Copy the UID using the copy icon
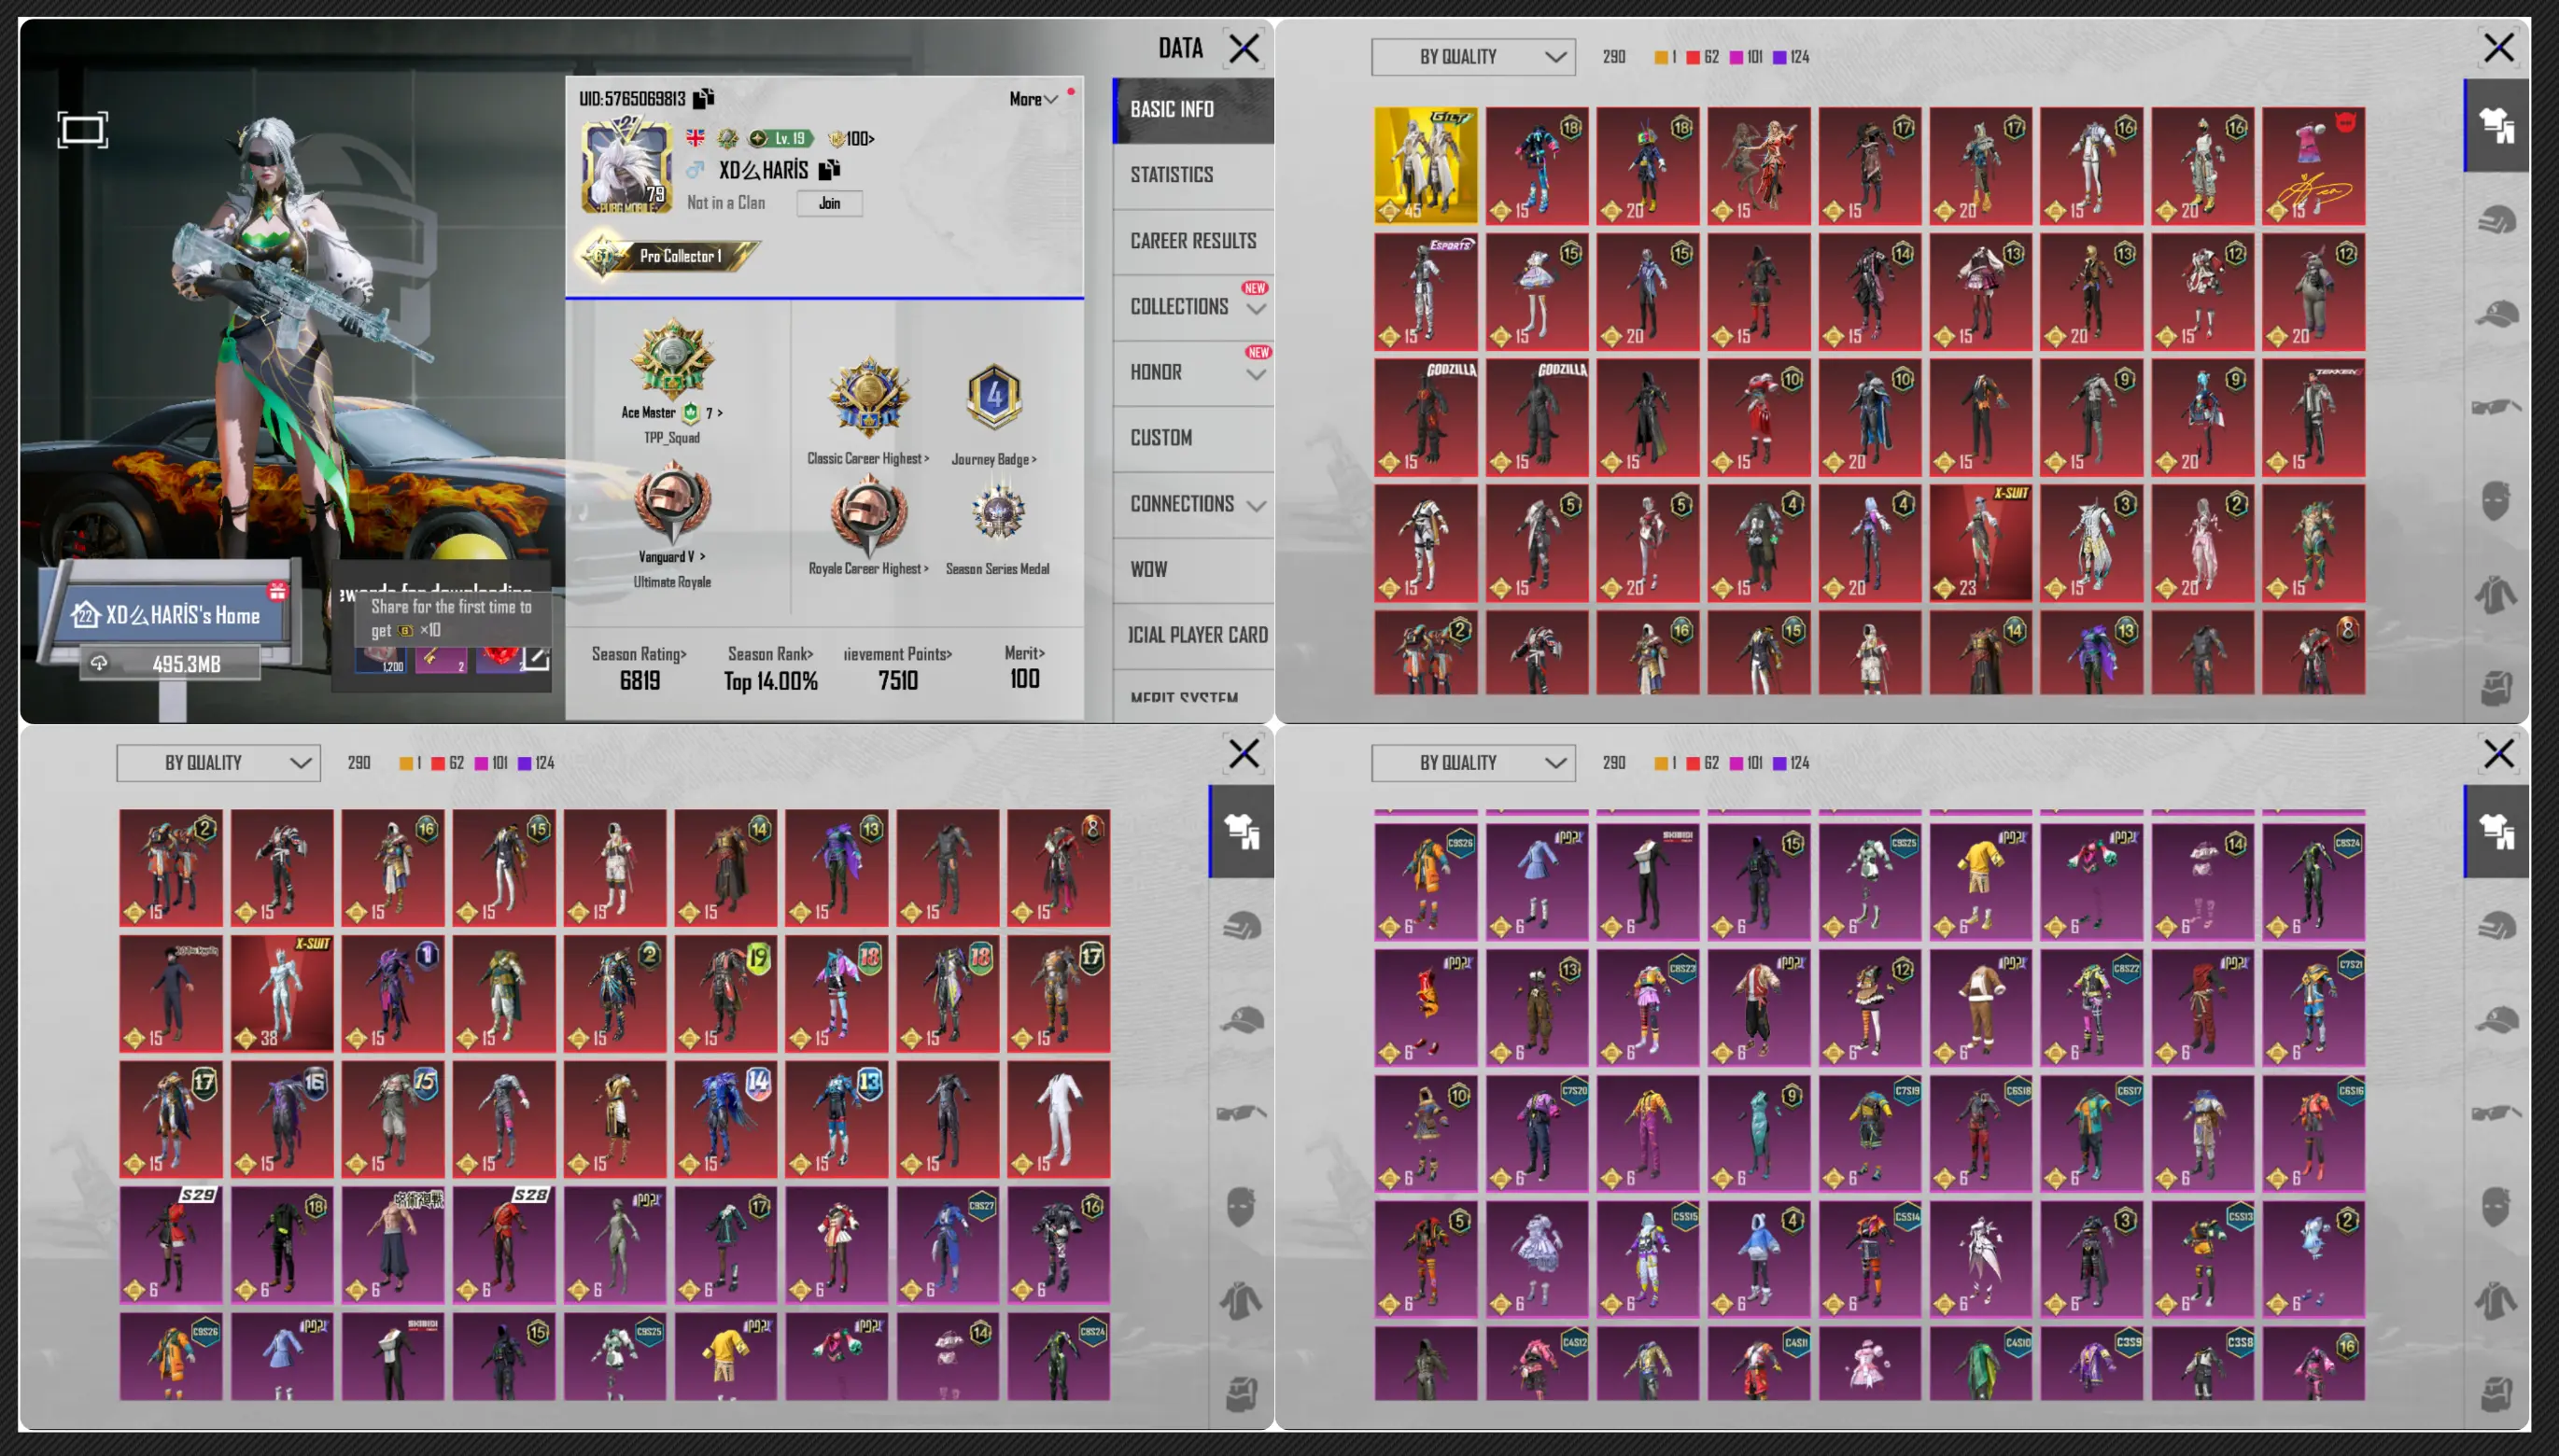This screenshot has width=2559, height=1456. click(704, 98)
